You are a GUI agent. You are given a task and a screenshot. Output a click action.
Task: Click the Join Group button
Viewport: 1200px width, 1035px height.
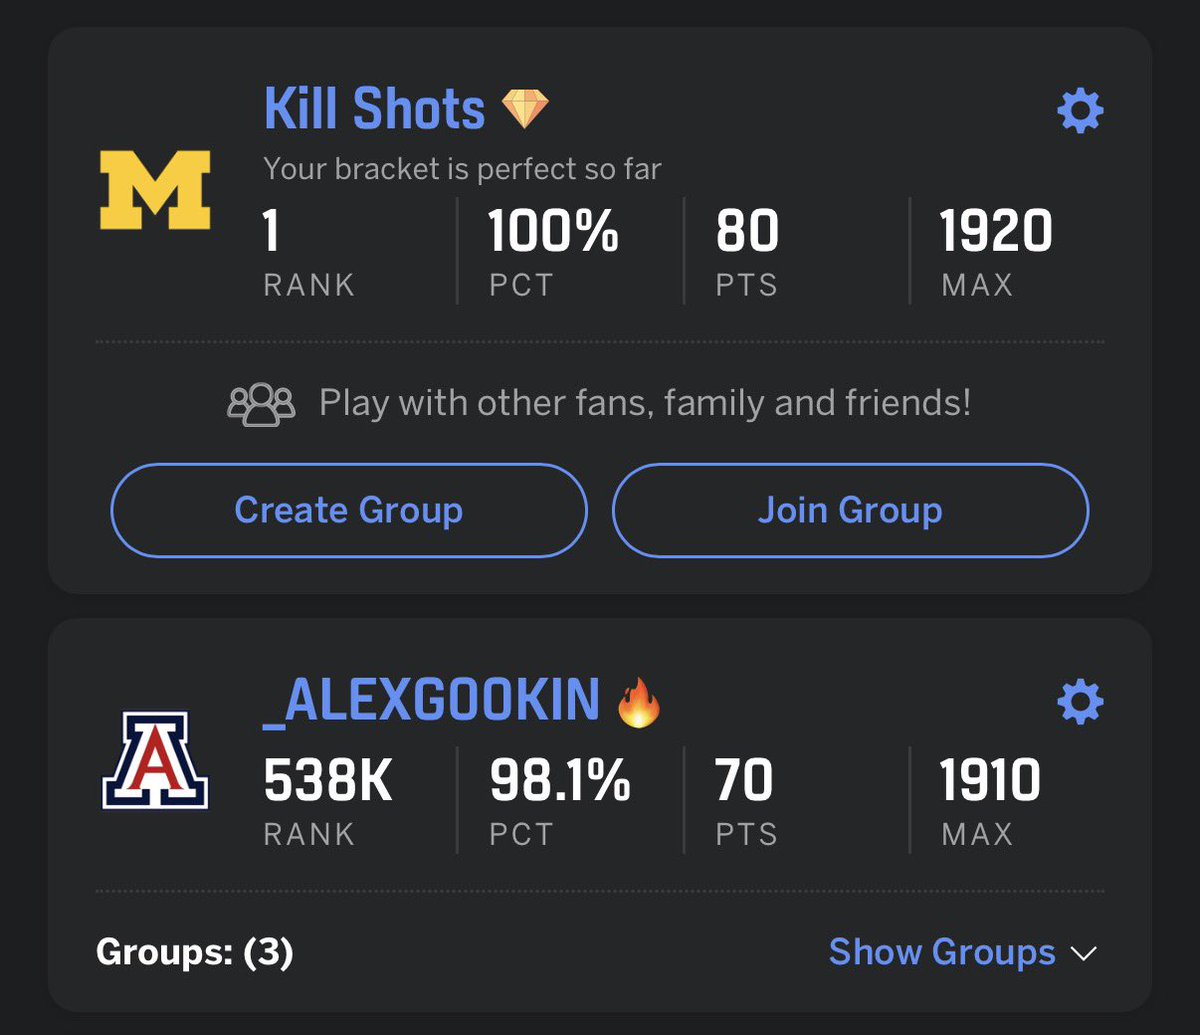point(850,510)
